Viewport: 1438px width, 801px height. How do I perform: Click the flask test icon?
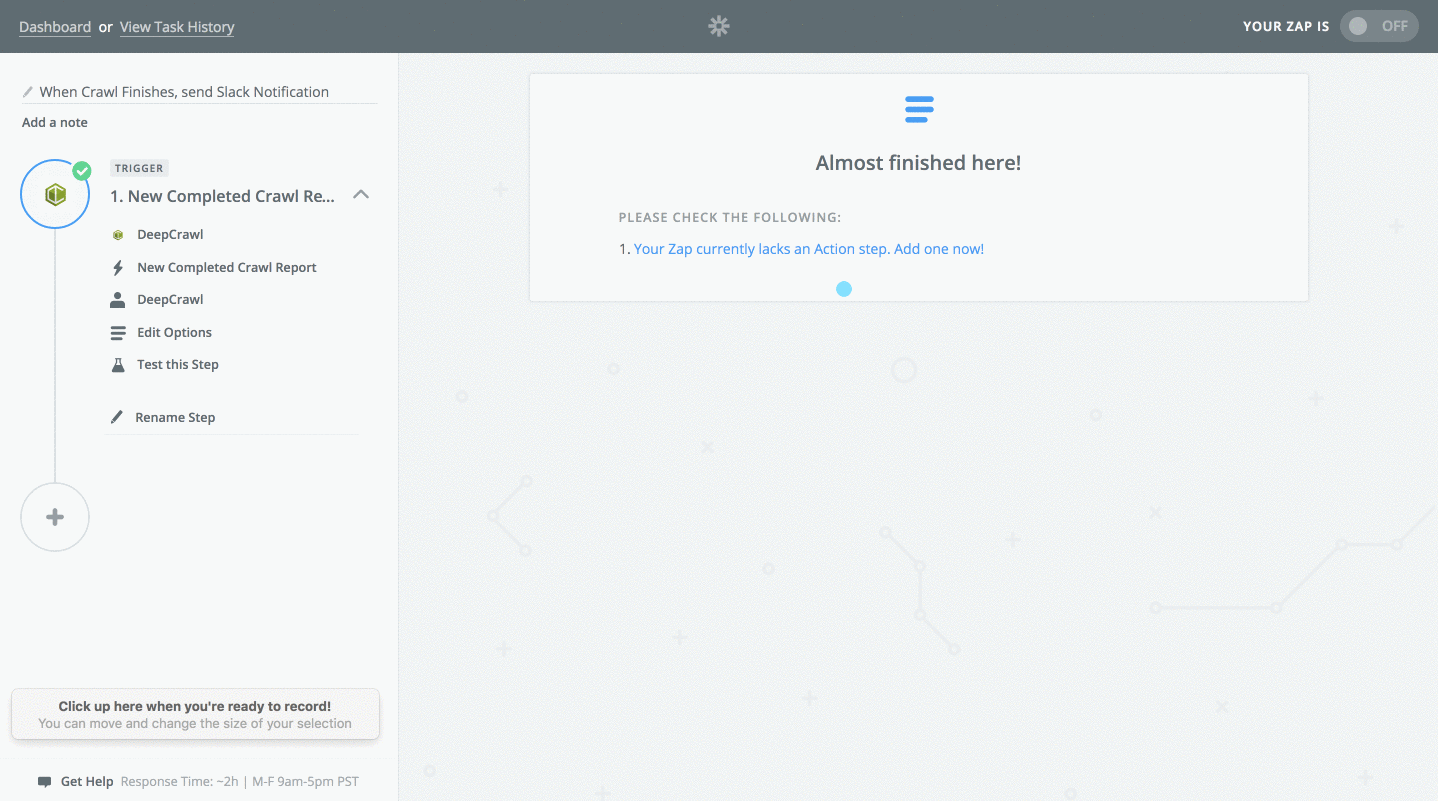(118, 365)
